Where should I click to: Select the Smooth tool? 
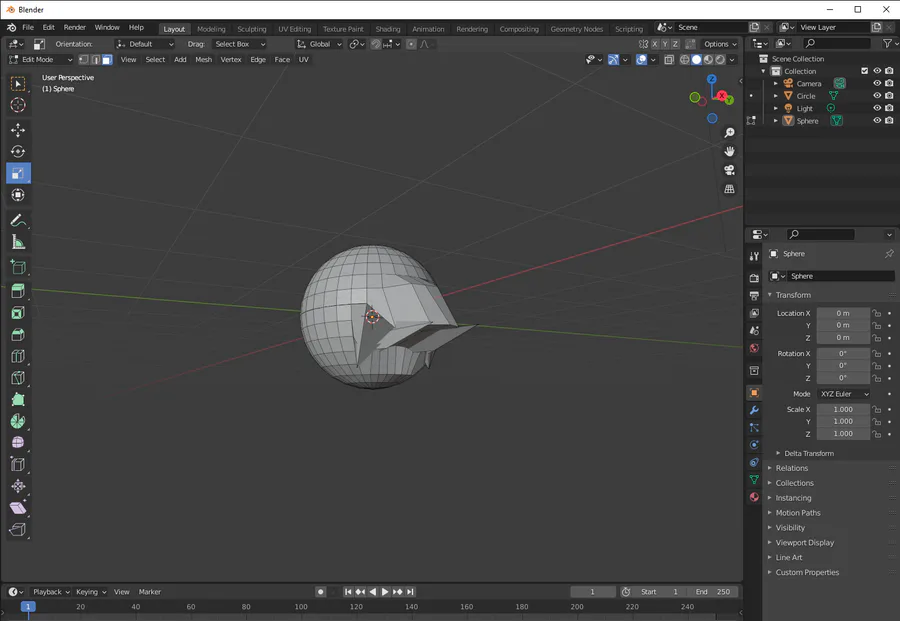point(18,443)
